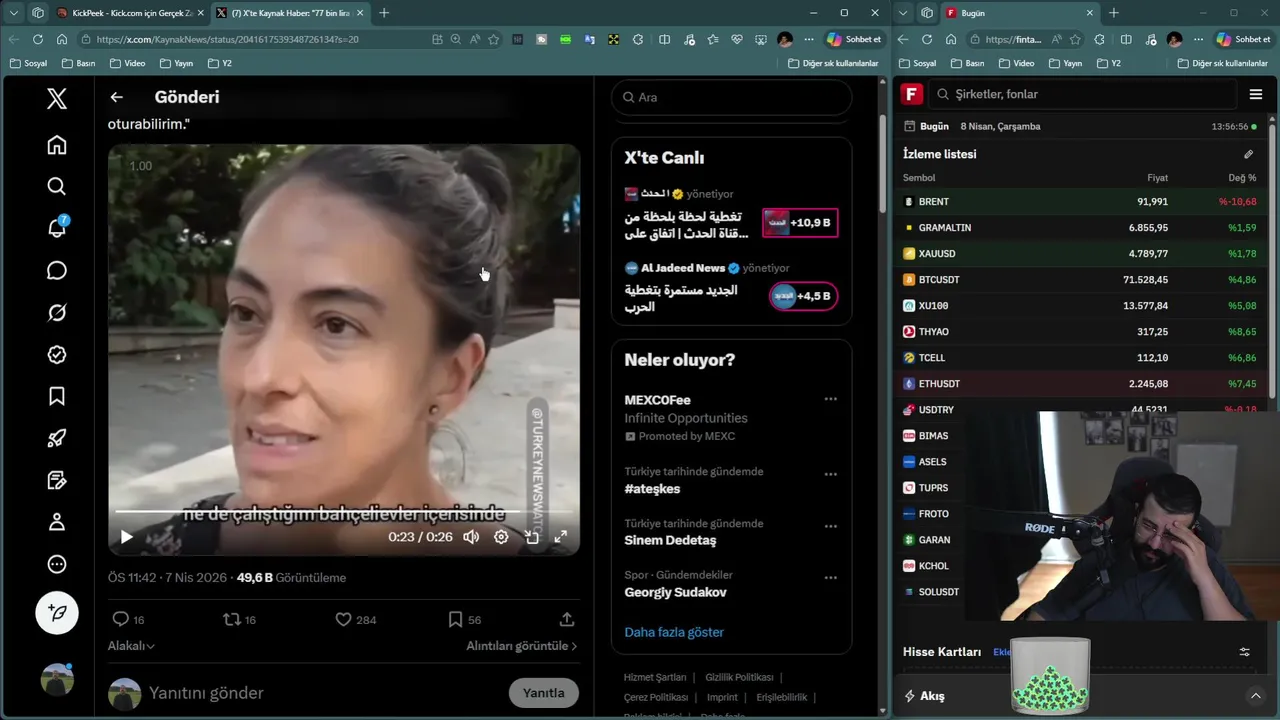Go back with the Gönderi back arrow

(117, 97)
